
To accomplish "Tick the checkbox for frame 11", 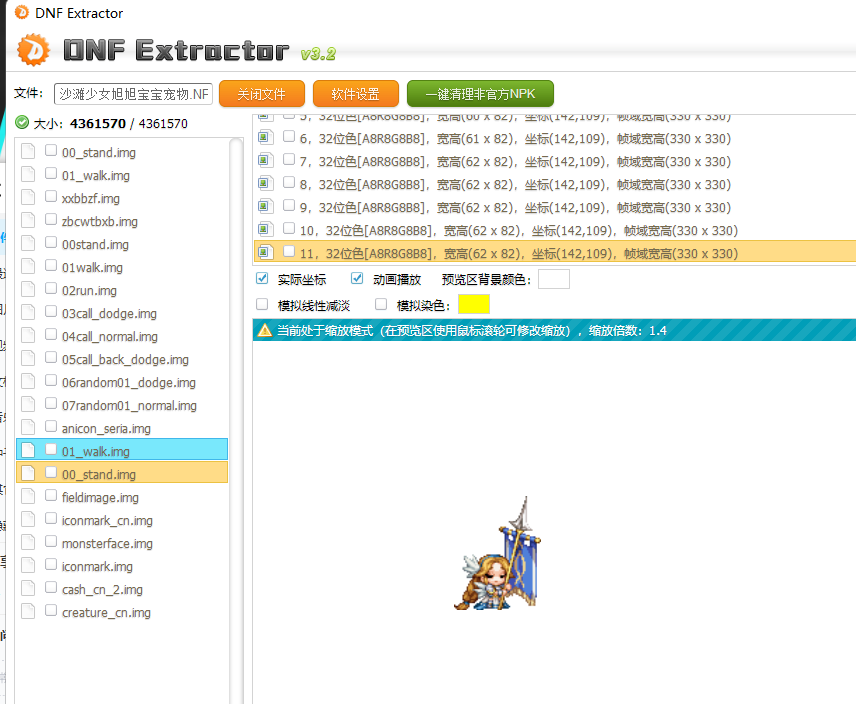I will click(289, 251).
